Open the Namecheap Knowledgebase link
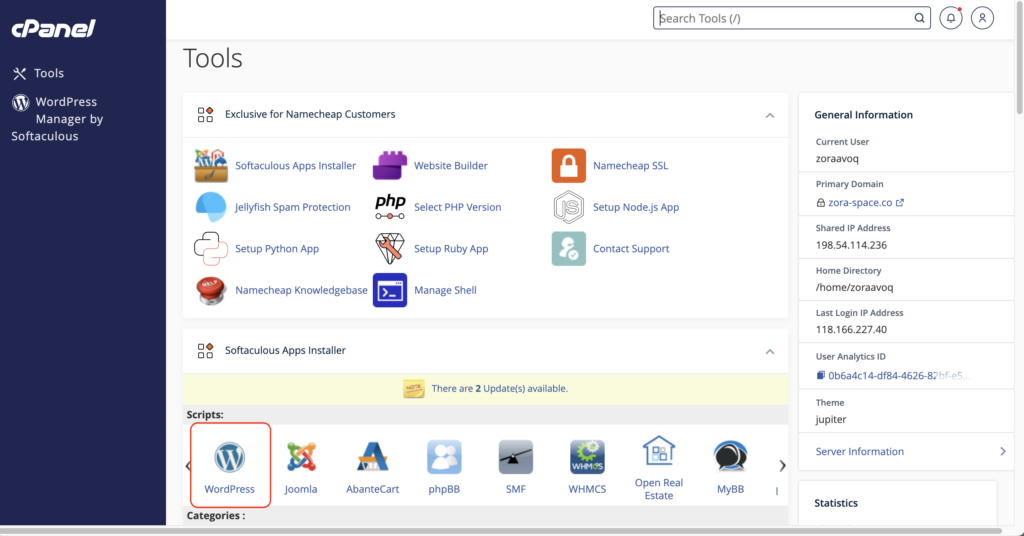Viewport: 1024px width, 536px height. pos(301,290)
